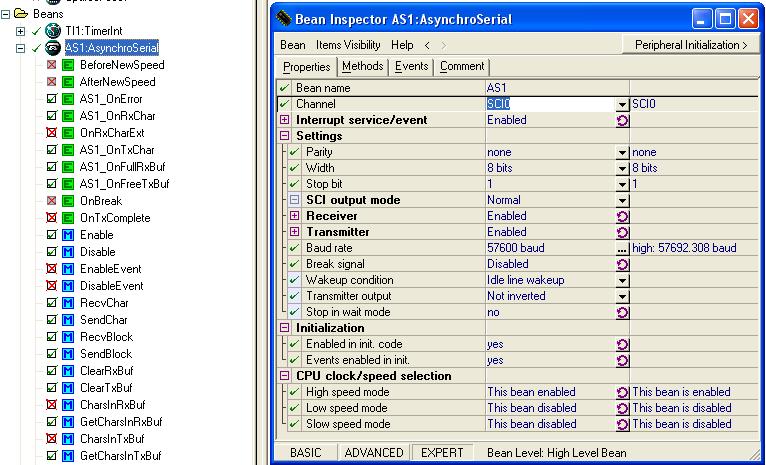Click the Baud rate ellipsis button
This screenshot has width=766, height=465.
622,249
